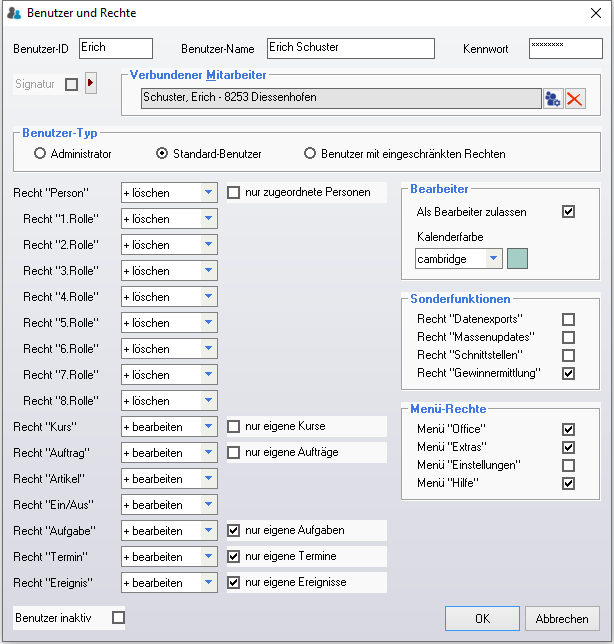Click the select employee icon

click(x=553, y=98)
